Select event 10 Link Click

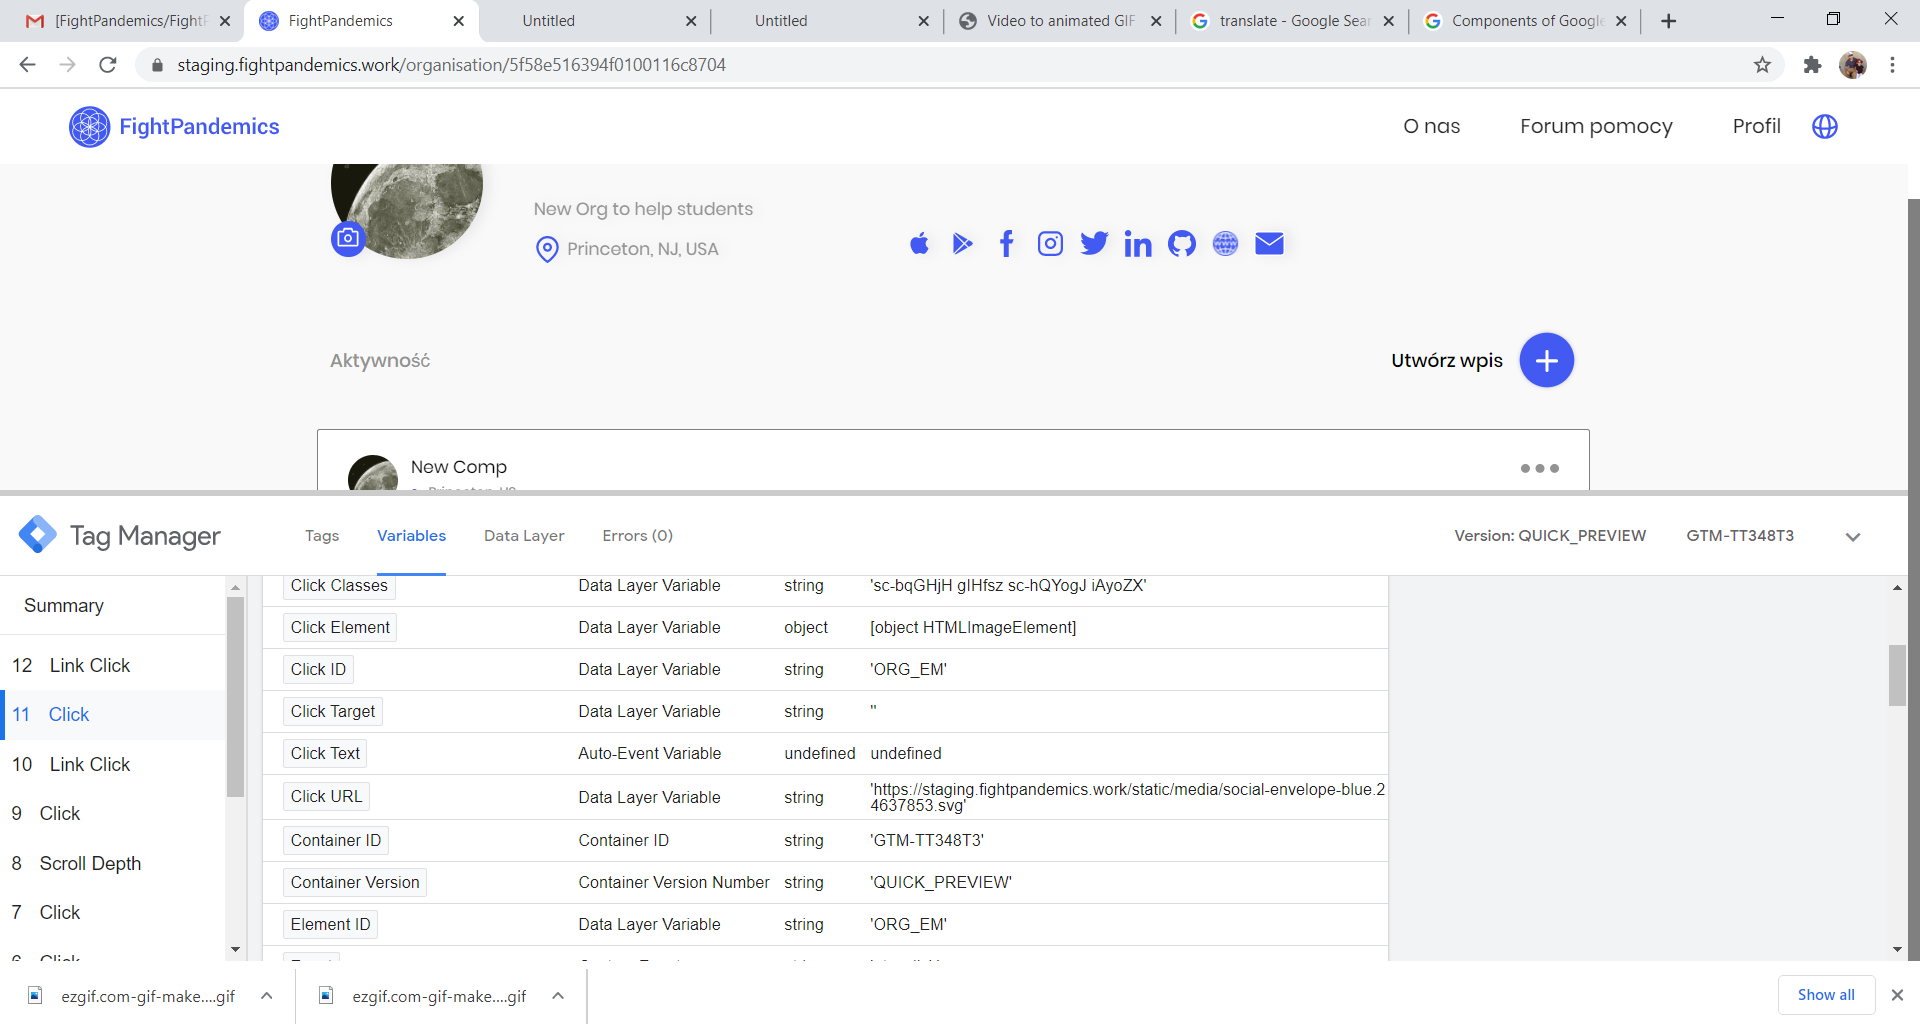(x=113, y=765)
